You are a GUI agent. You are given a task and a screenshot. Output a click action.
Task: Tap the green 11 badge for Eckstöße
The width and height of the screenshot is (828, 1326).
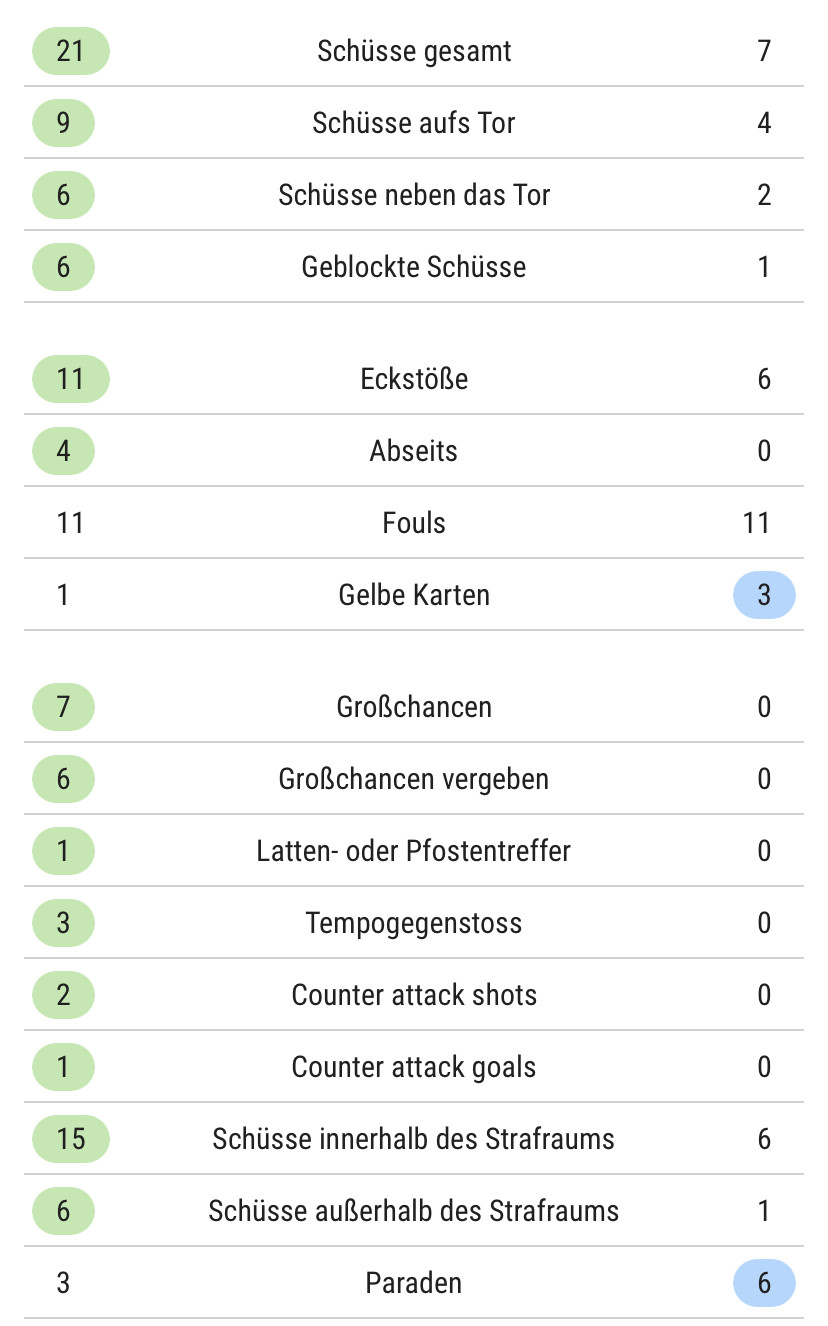[70, 379]
